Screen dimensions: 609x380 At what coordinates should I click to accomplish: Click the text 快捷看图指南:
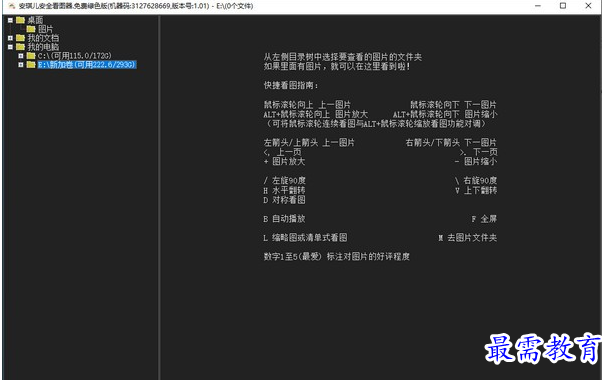[291, 85]
